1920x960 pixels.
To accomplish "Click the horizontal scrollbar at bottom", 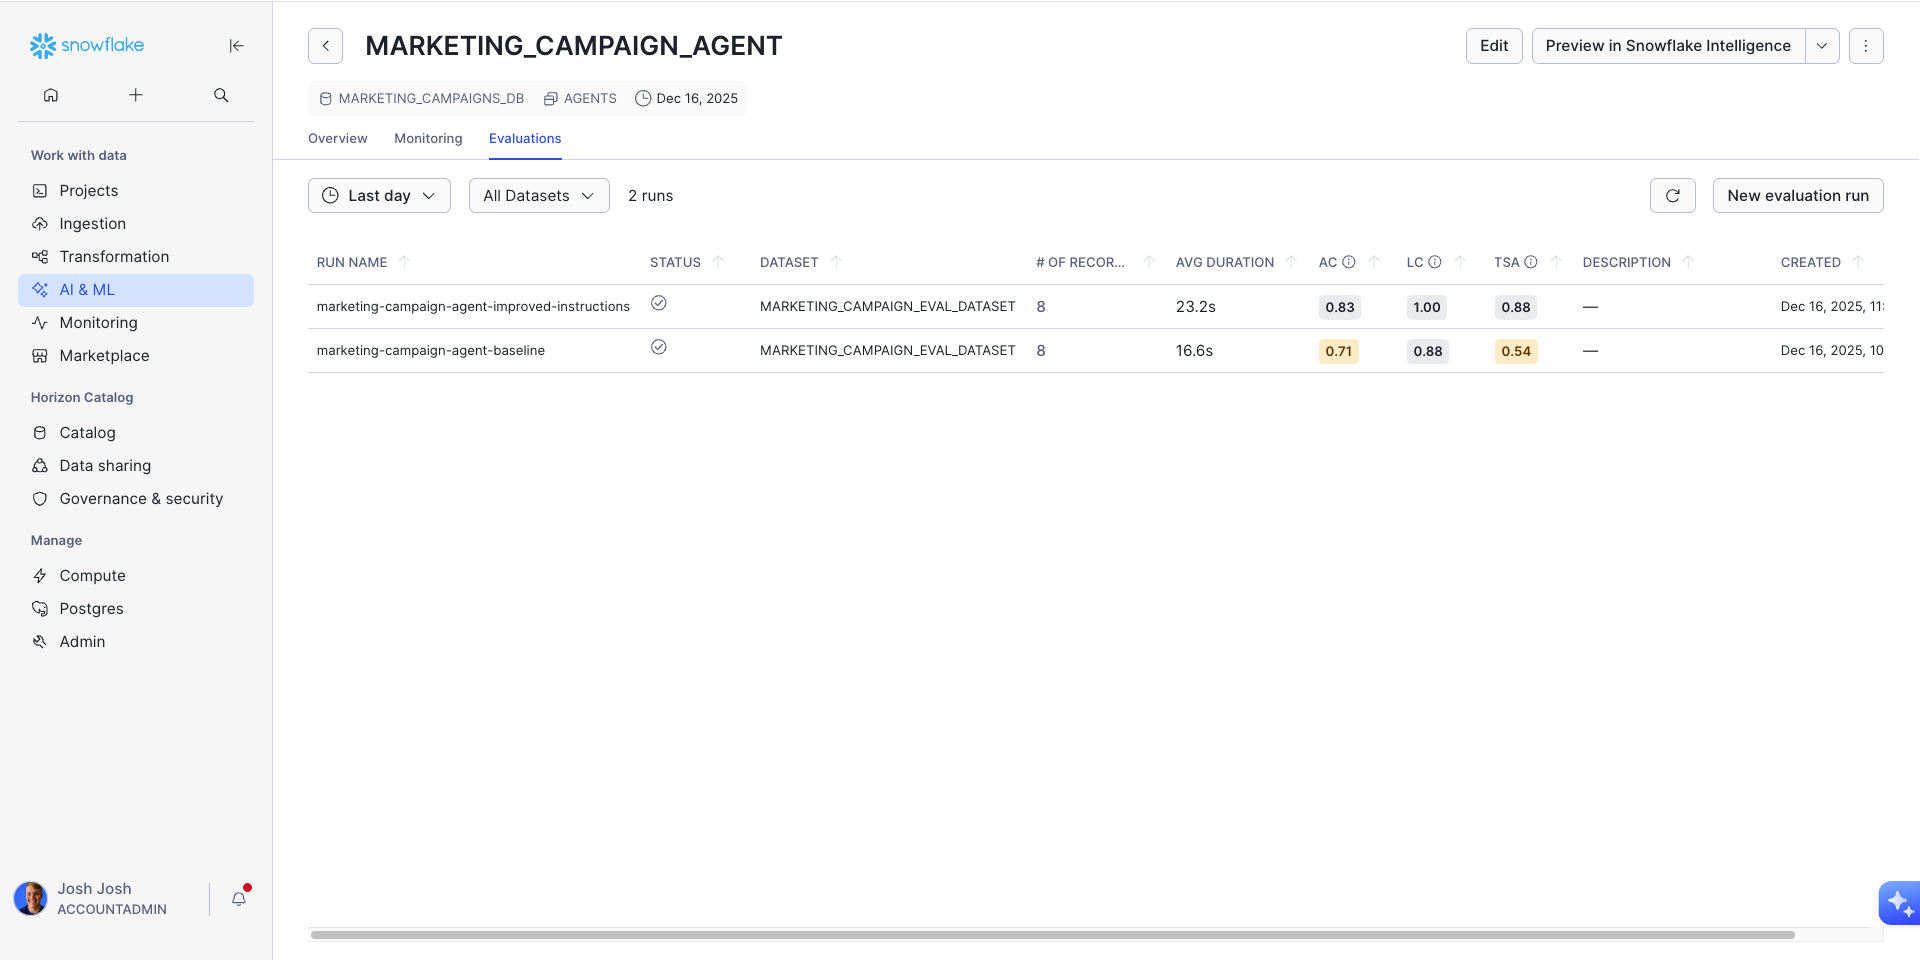I will 1052,935.
